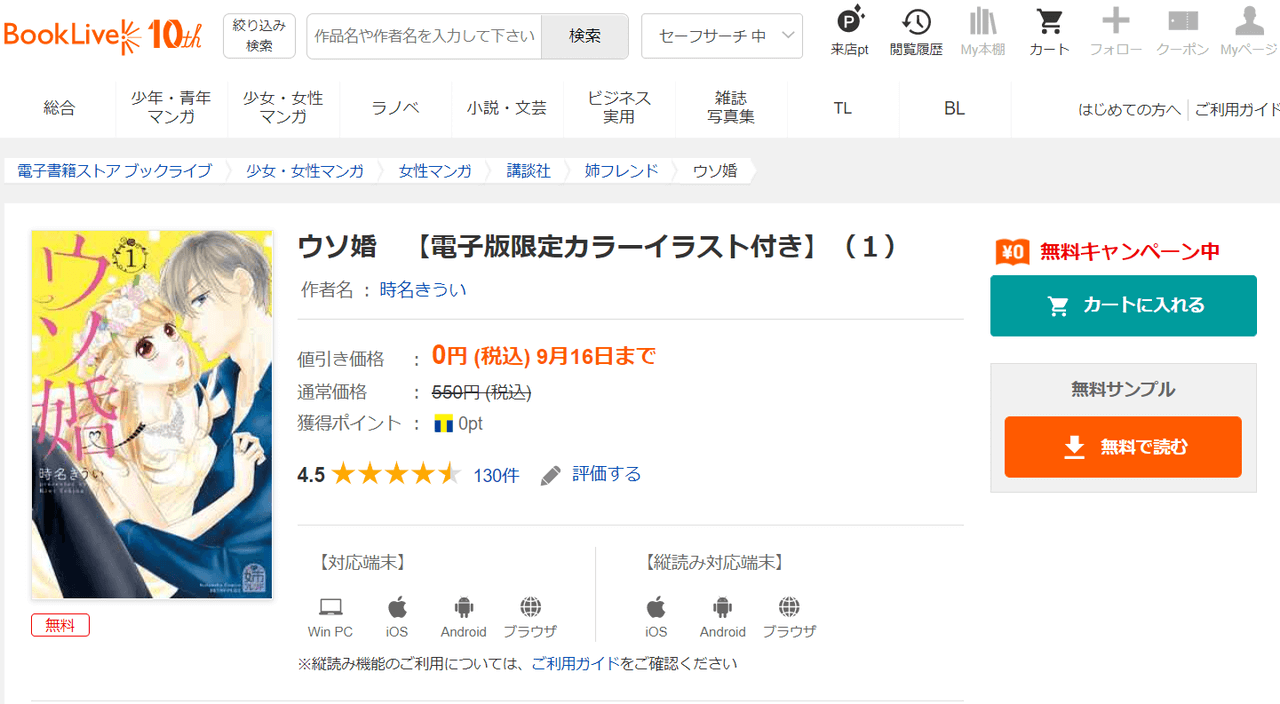Click the 姉フレンド breadcrumb link
Image resolution: width=1280 pixels, height=704 pixels.
(x=621, y=171)
